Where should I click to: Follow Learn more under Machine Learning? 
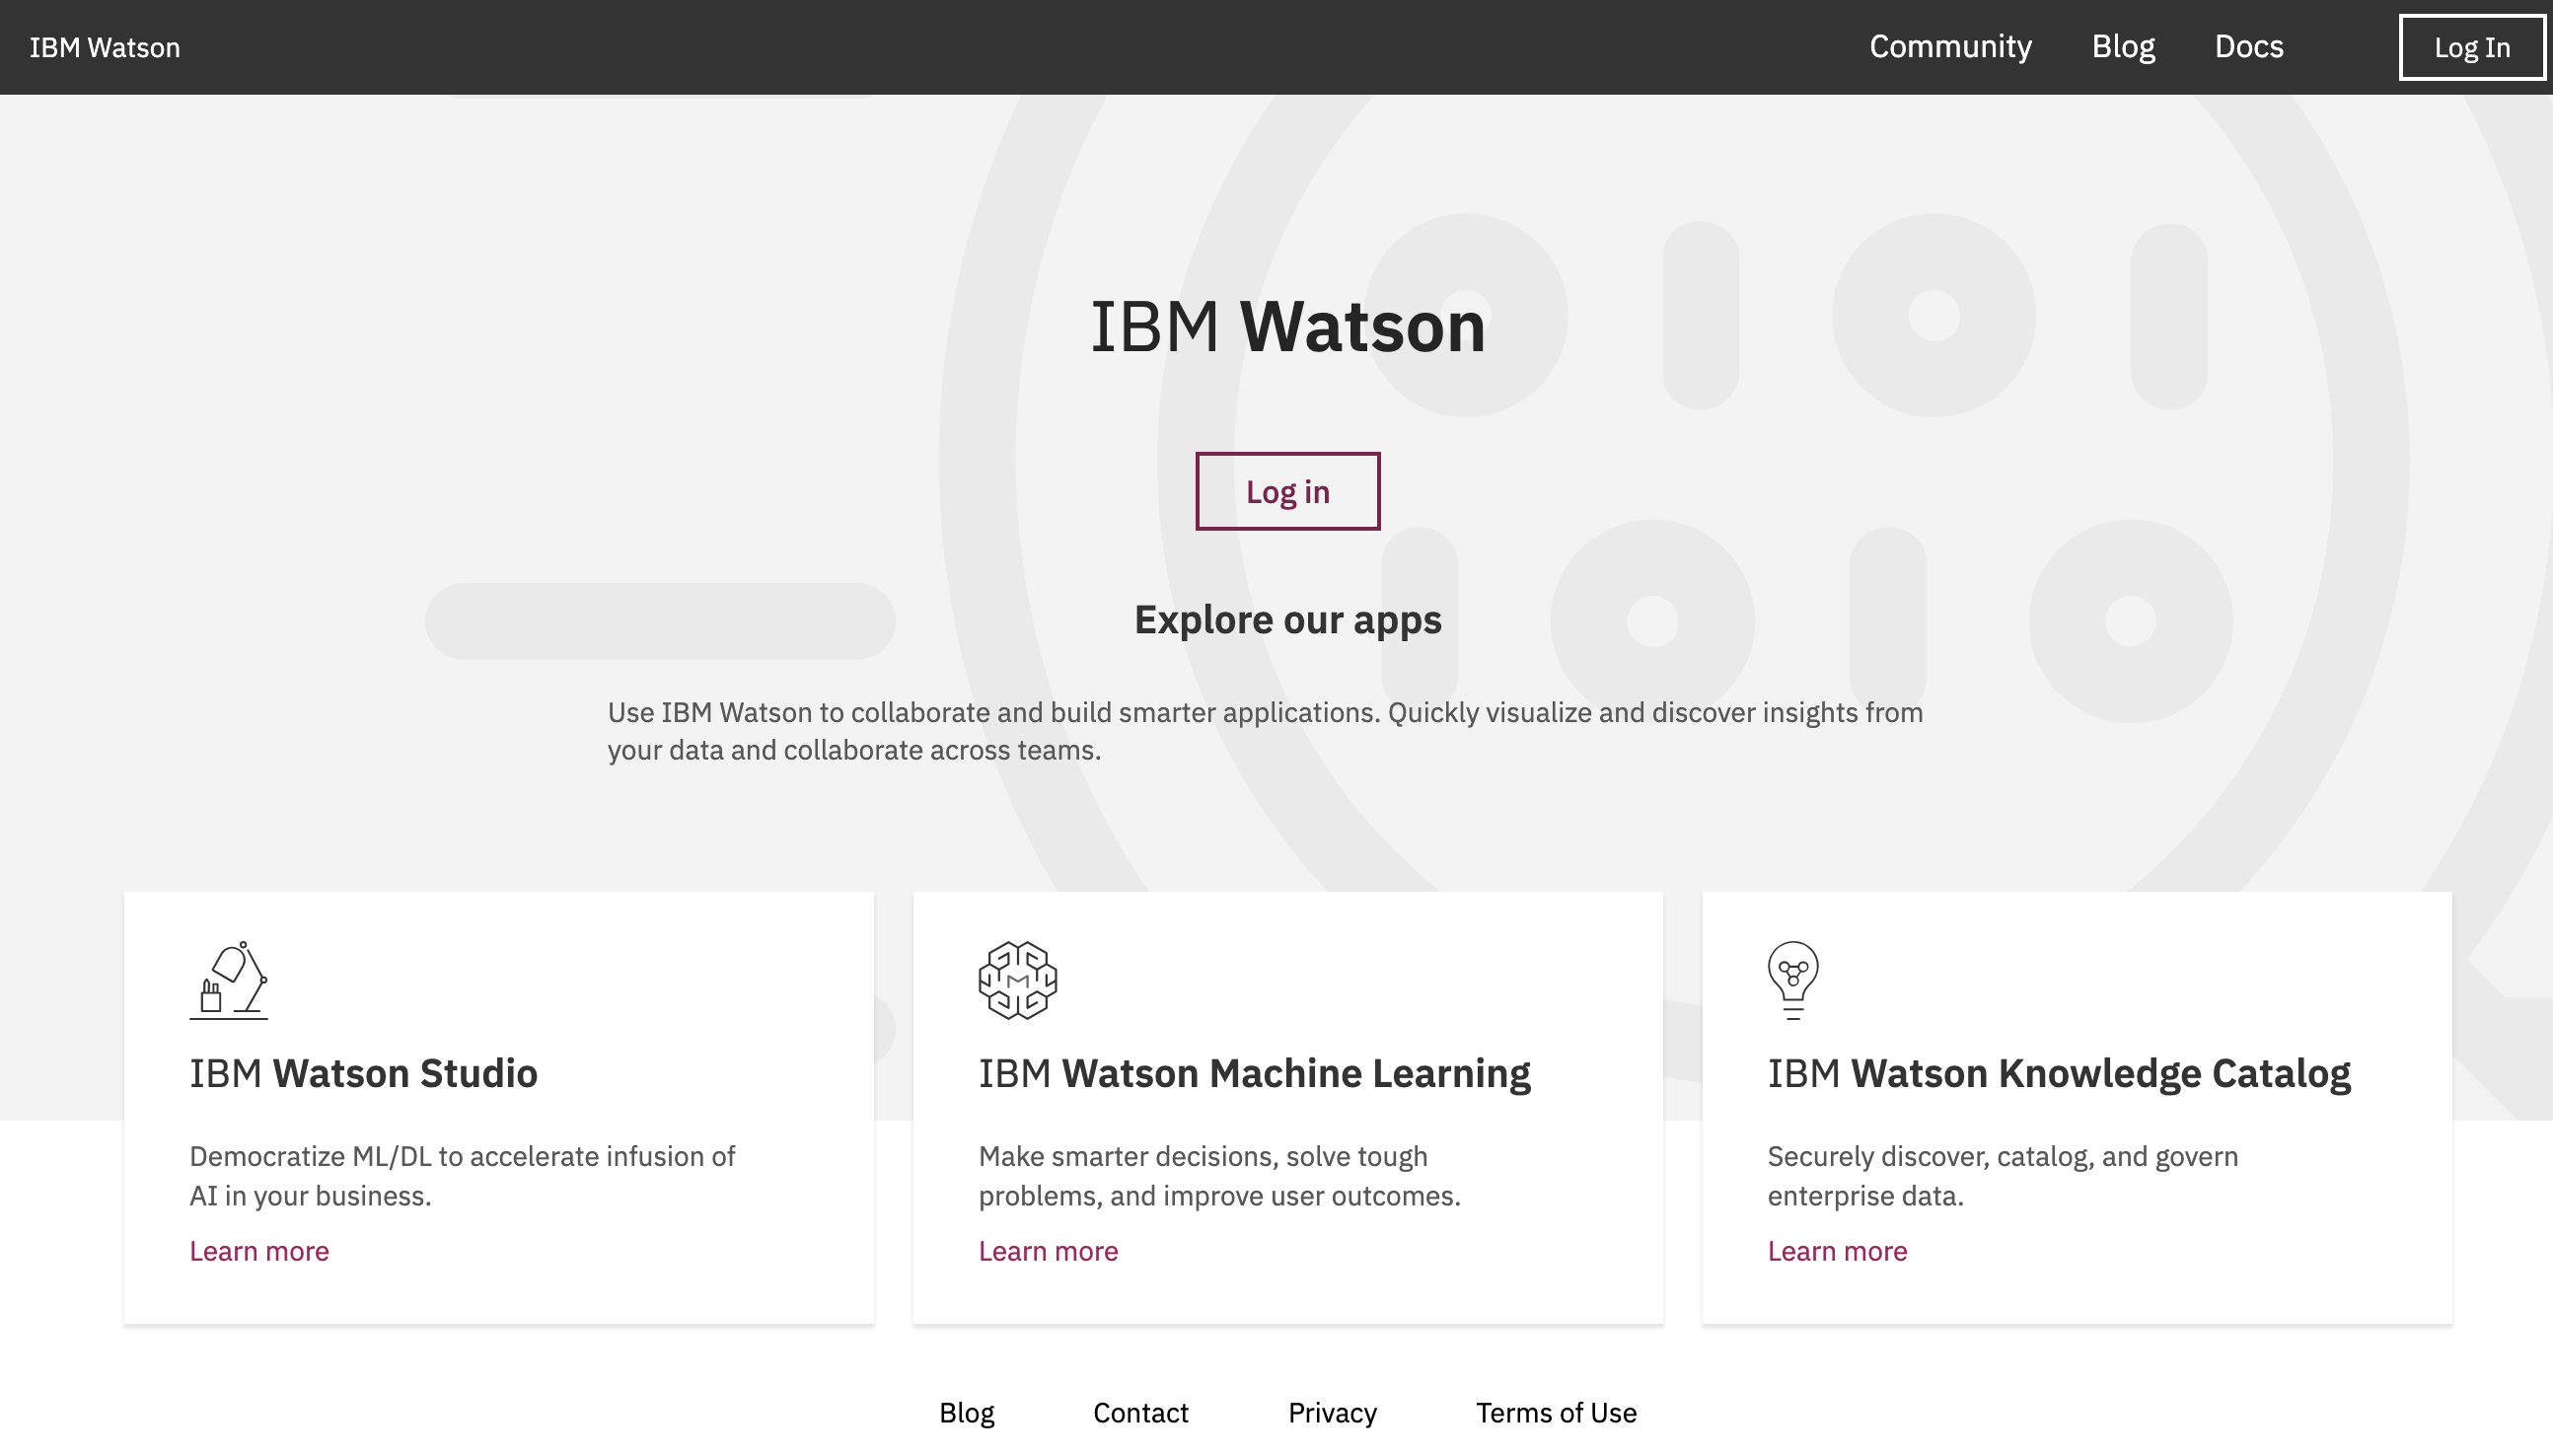point(1047,1251)
